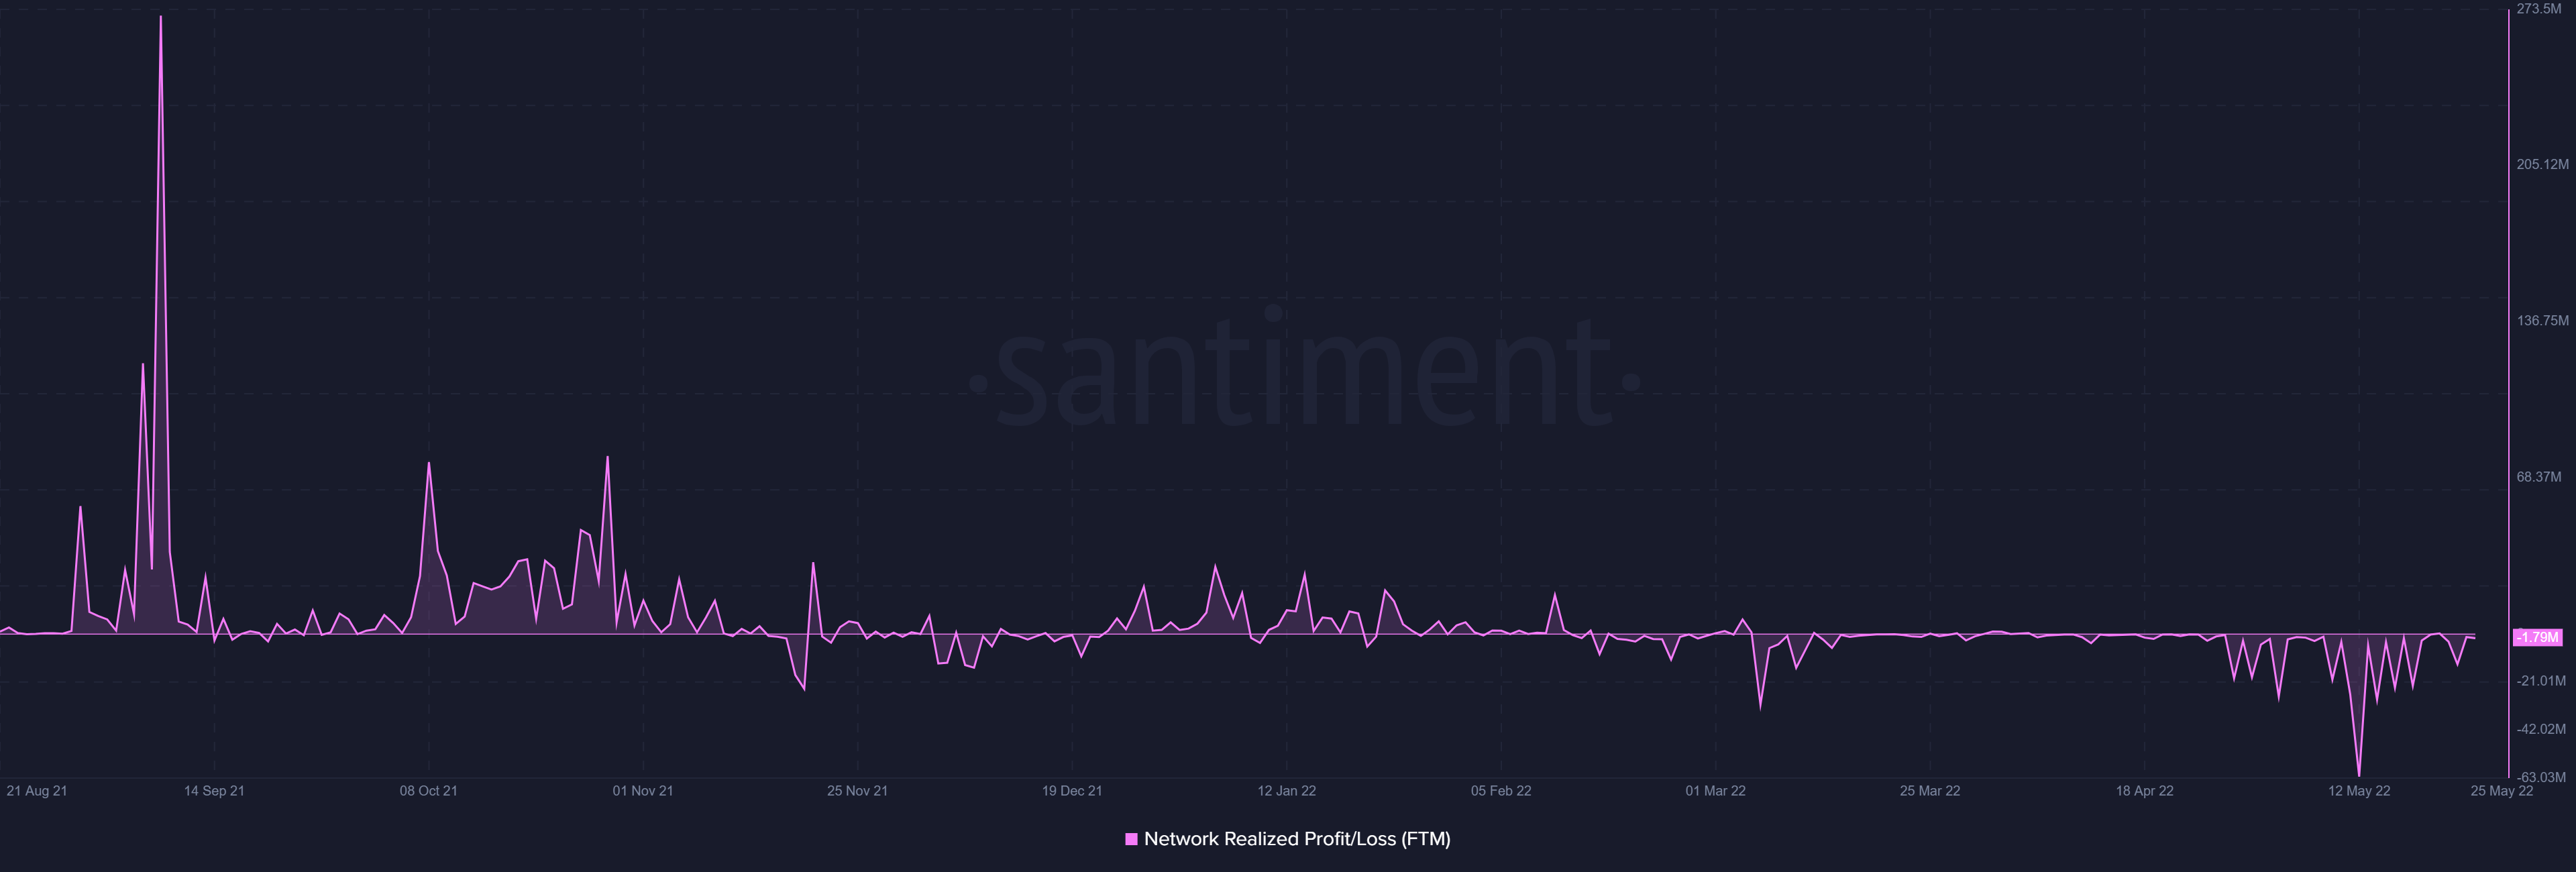
Task: Click the -63.03M y-axis value
Action: coord(2541,777)
